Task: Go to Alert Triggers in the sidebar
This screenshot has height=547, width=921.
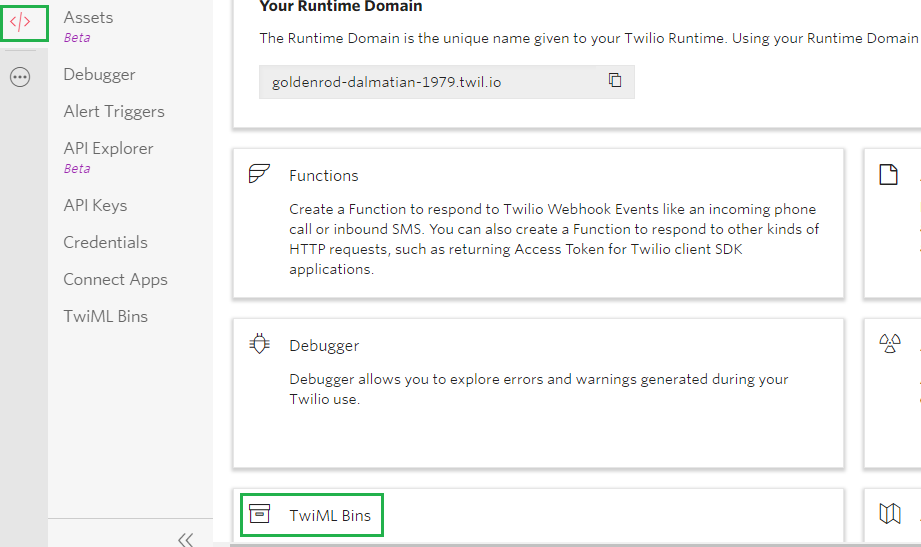Action: 114,111
